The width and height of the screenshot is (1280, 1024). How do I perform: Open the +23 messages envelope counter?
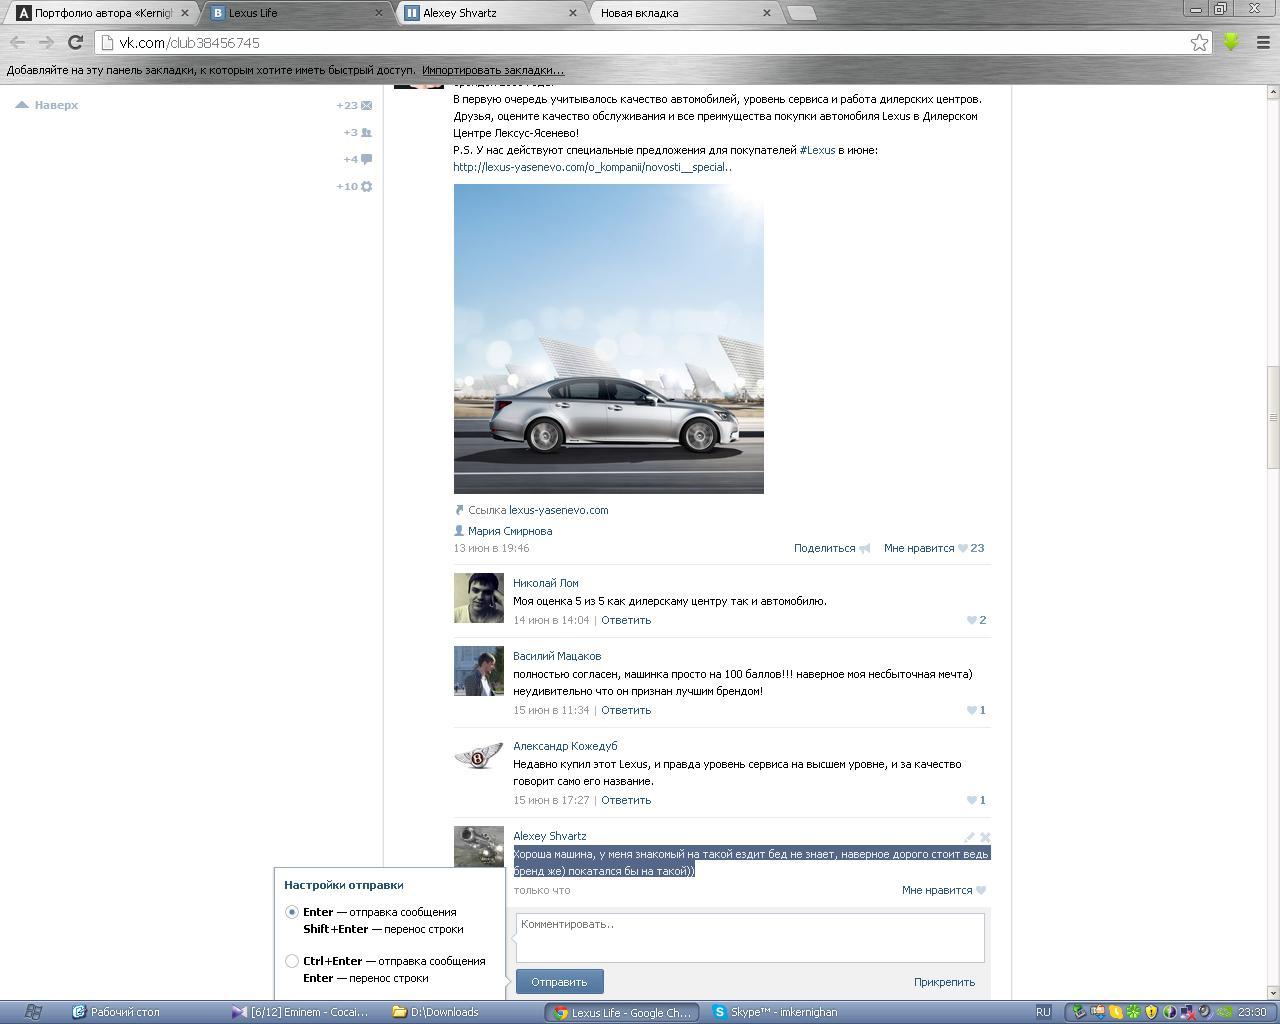(355, 105)
